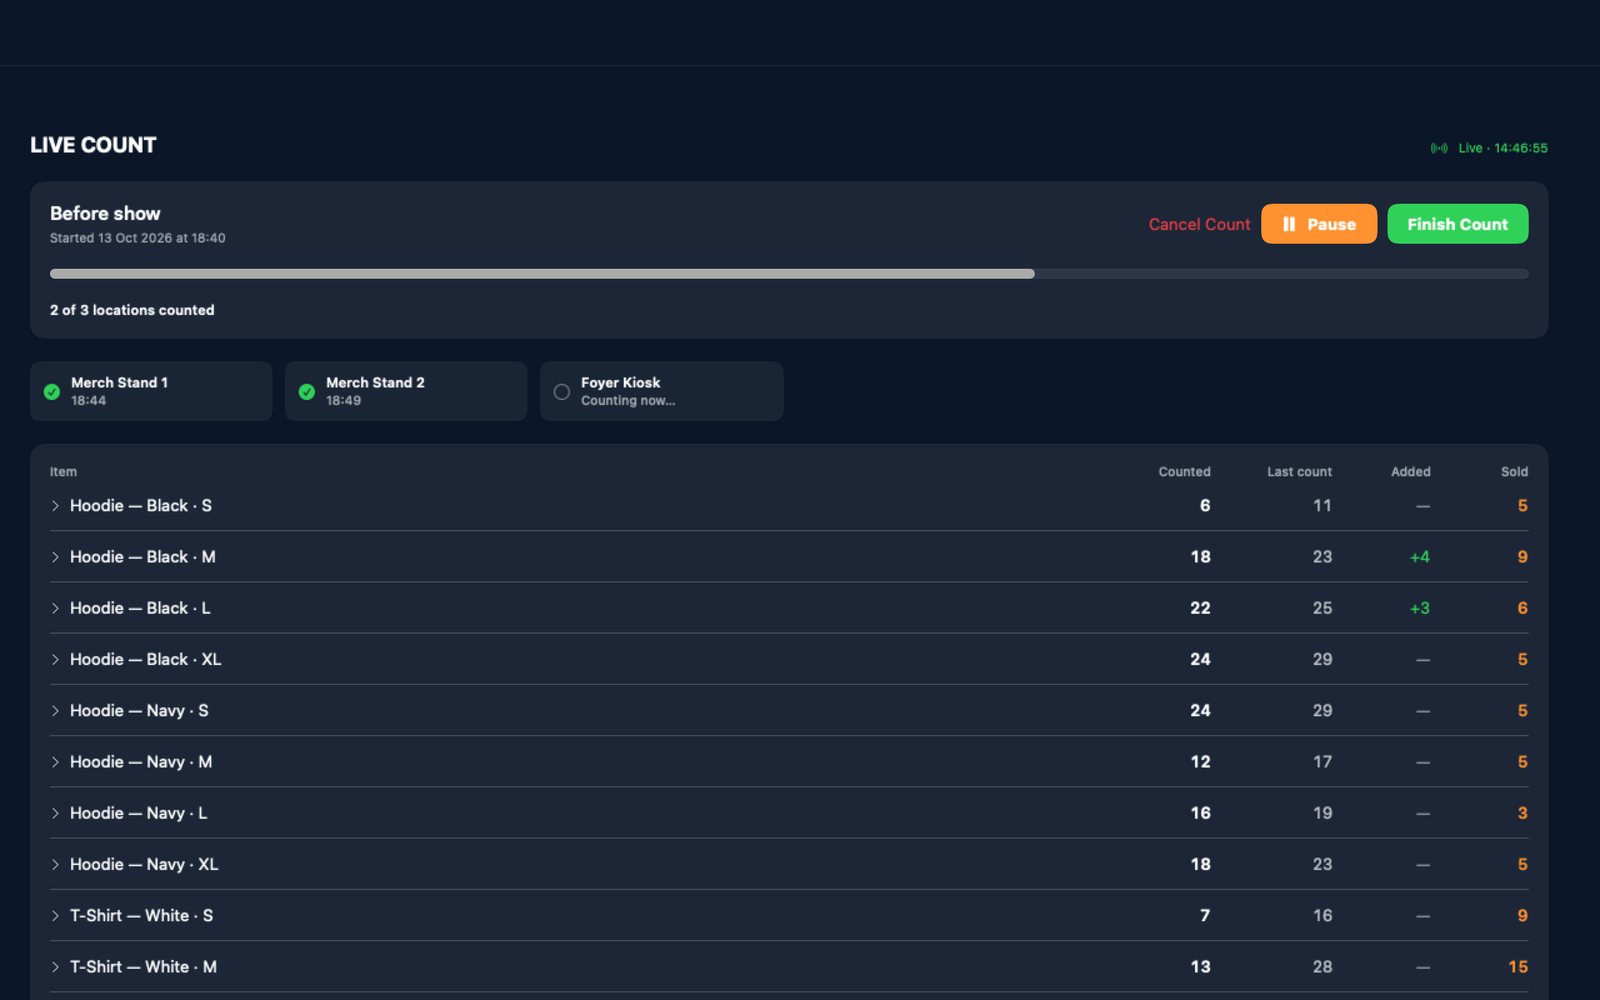The image size is (1600, 1000).
Task: Click the Sold column header
Action: 1514,472
